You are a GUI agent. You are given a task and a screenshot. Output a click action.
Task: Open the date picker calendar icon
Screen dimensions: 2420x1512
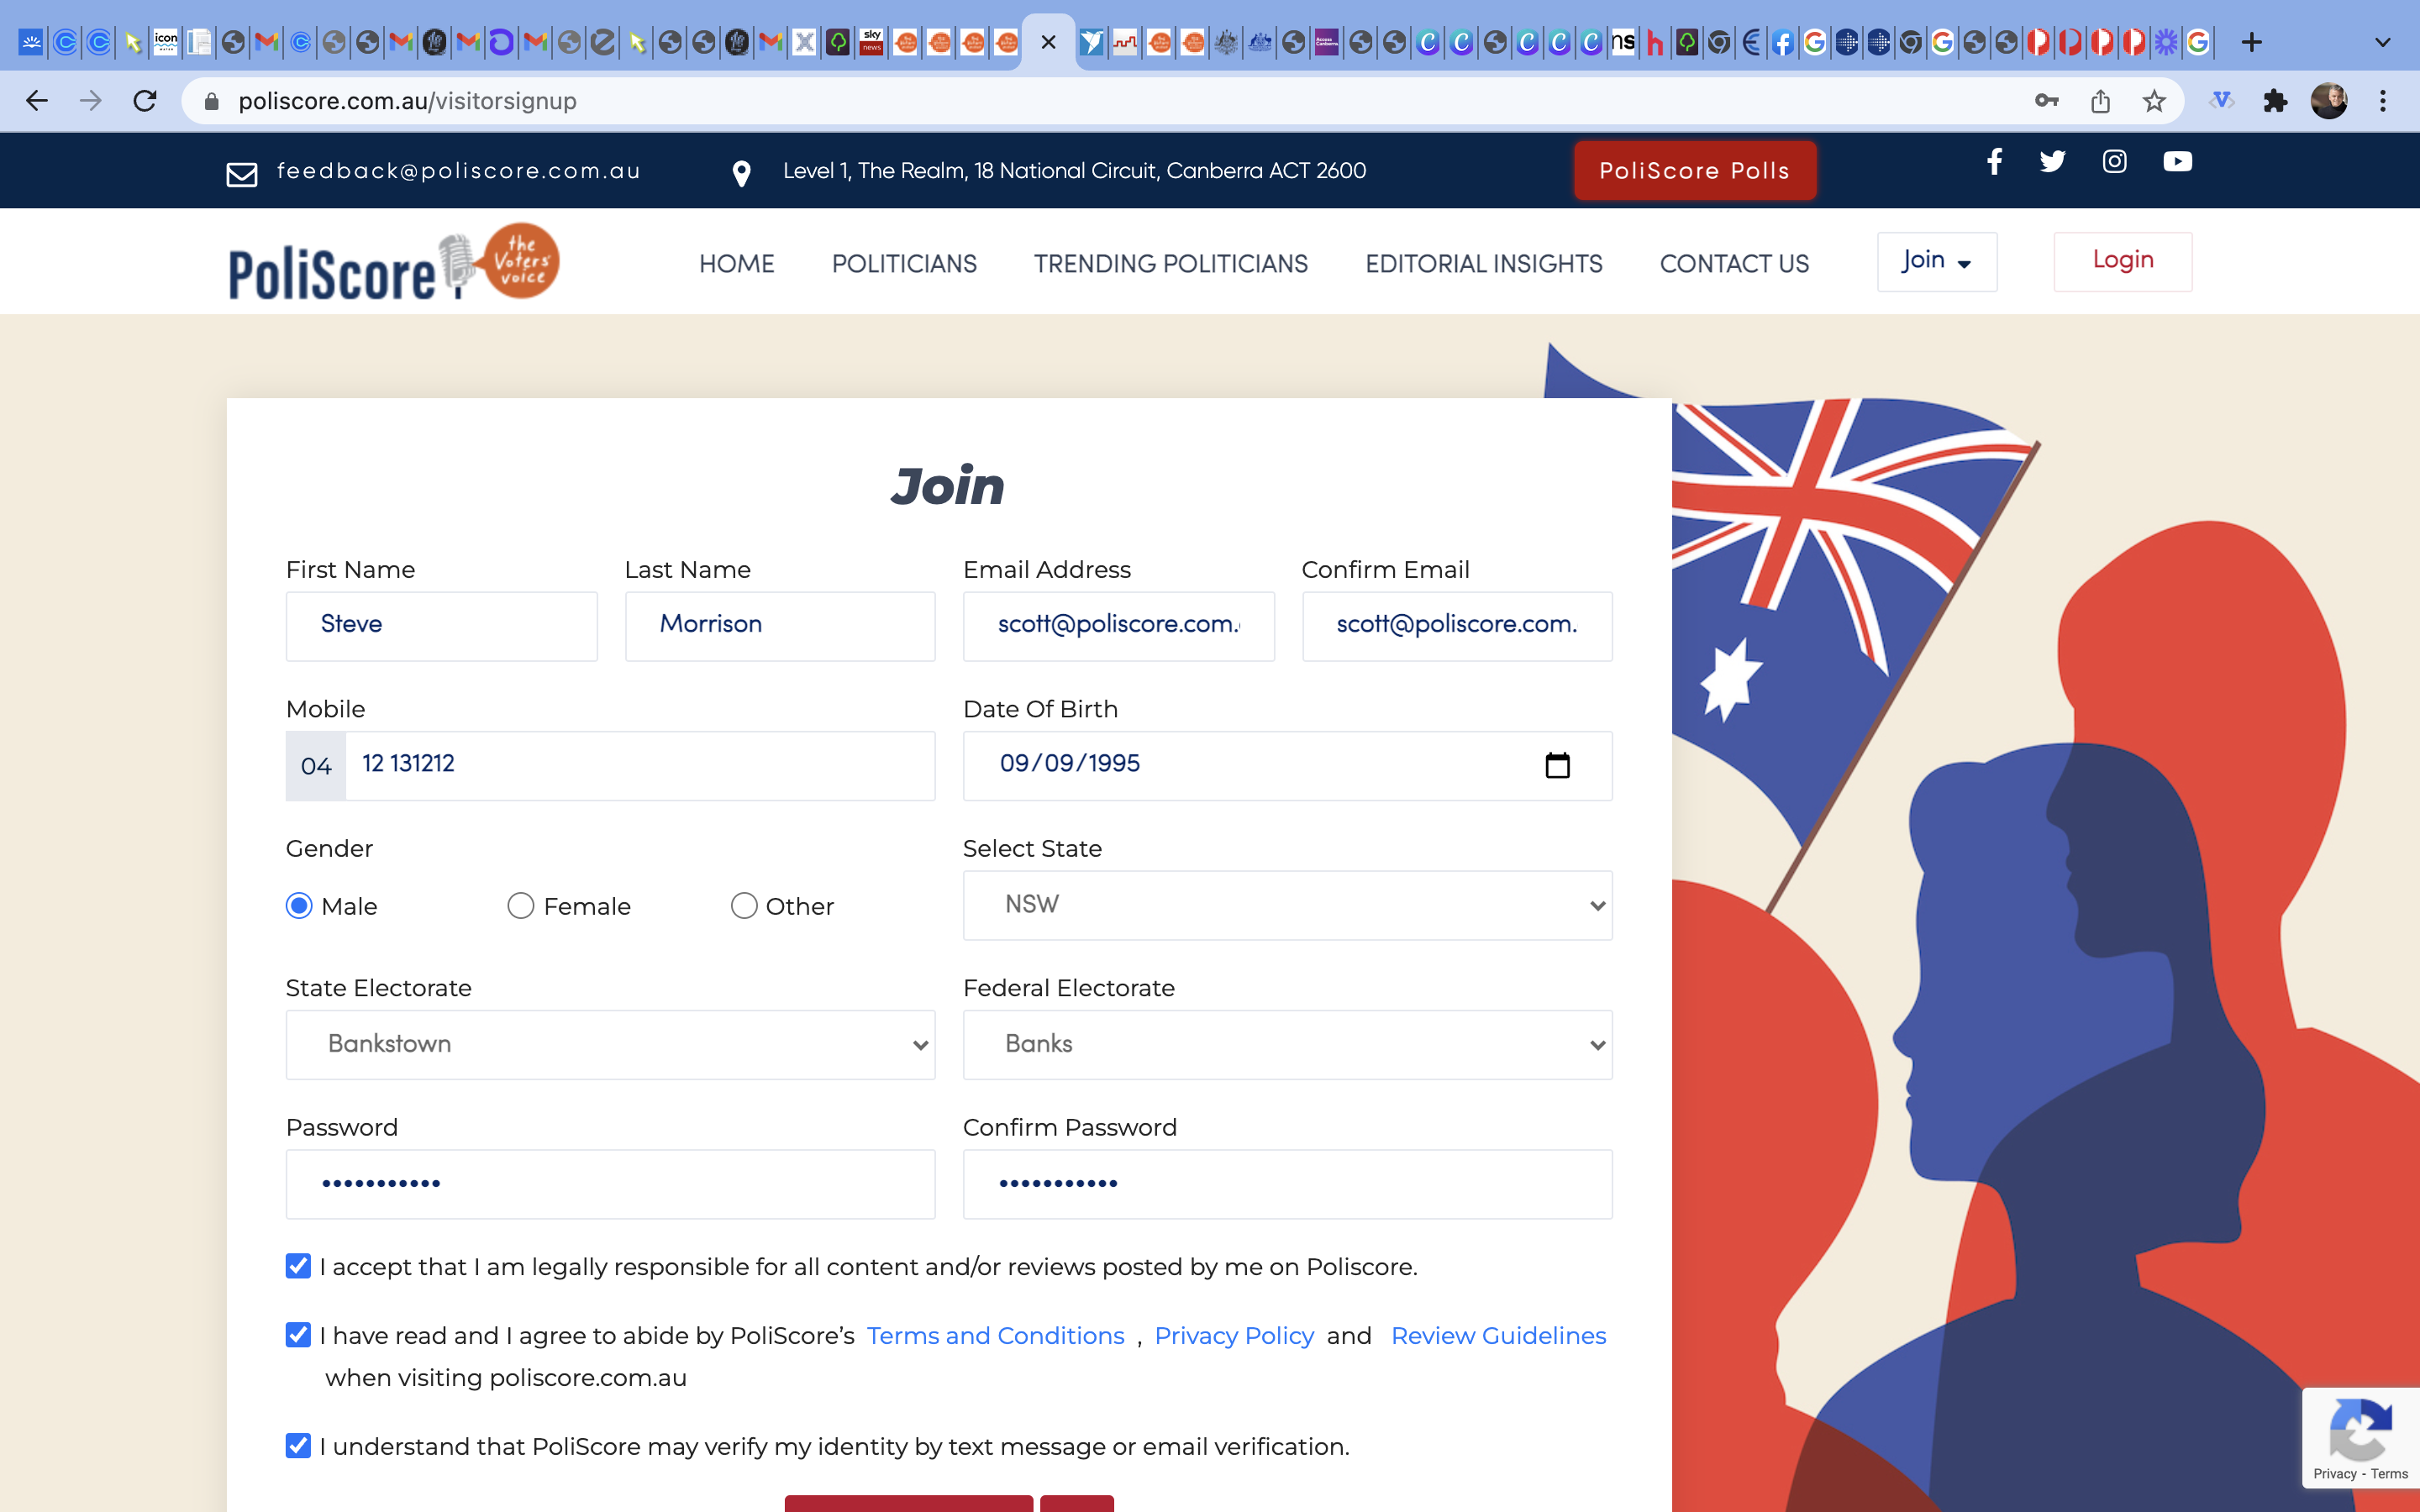pyautogui.click(x=1557, y=765)
